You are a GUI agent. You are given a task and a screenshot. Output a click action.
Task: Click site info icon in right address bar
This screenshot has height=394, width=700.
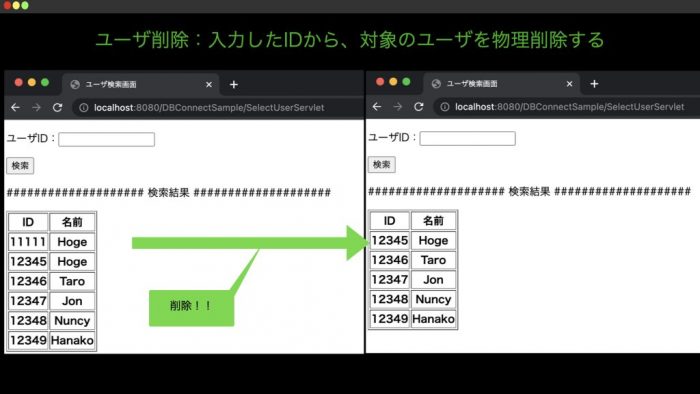(x=445, y=107)
